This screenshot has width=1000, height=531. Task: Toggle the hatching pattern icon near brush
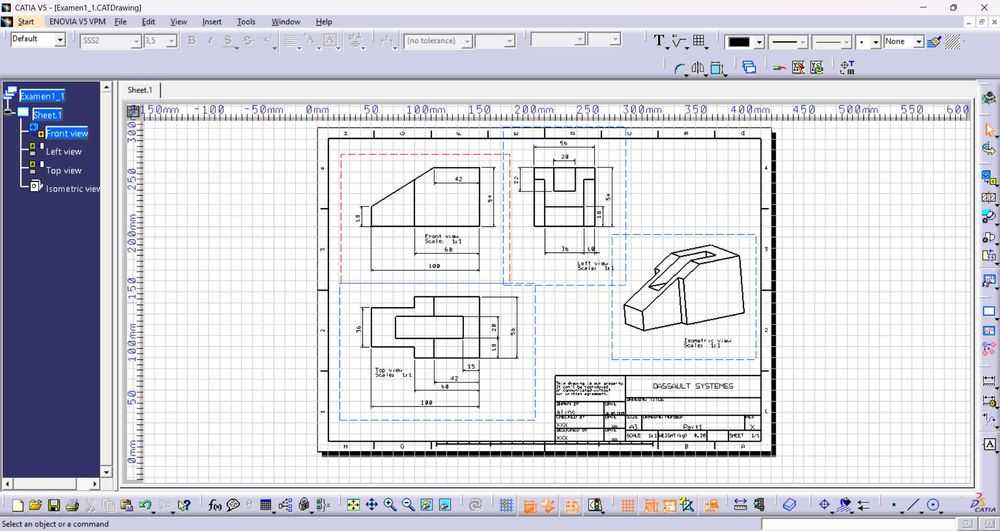953,41
